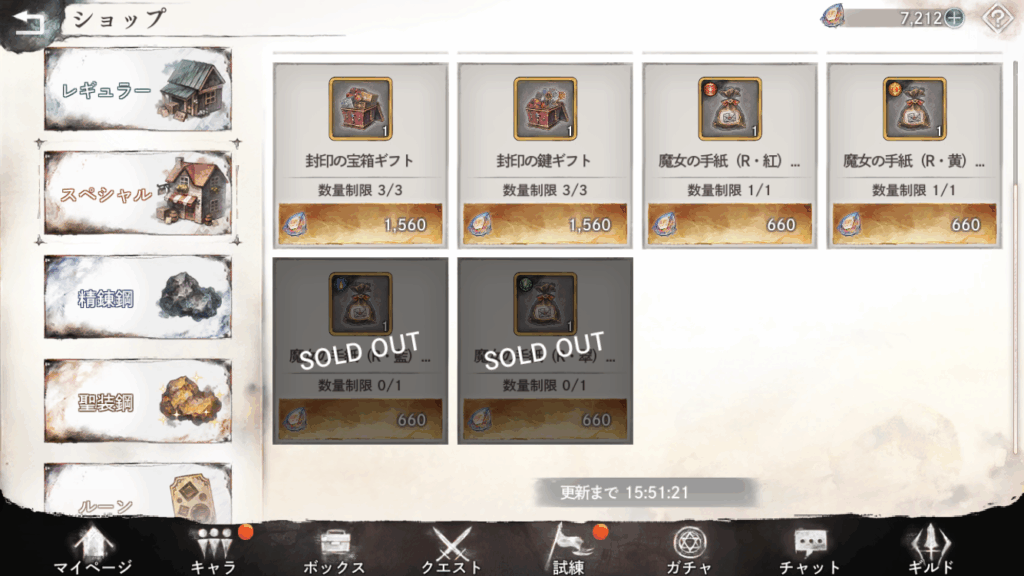Screen dimensions: 1024x576
Task: Switch to the レギュラー shop tab
Action: 138,89
